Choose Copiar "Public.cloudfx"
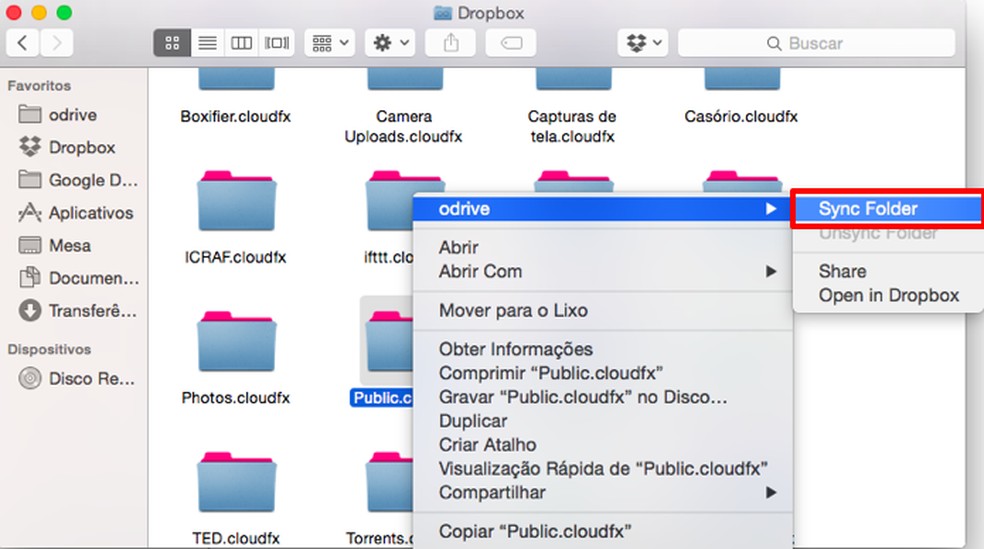 pyautogui.click(x=602, y=531)
